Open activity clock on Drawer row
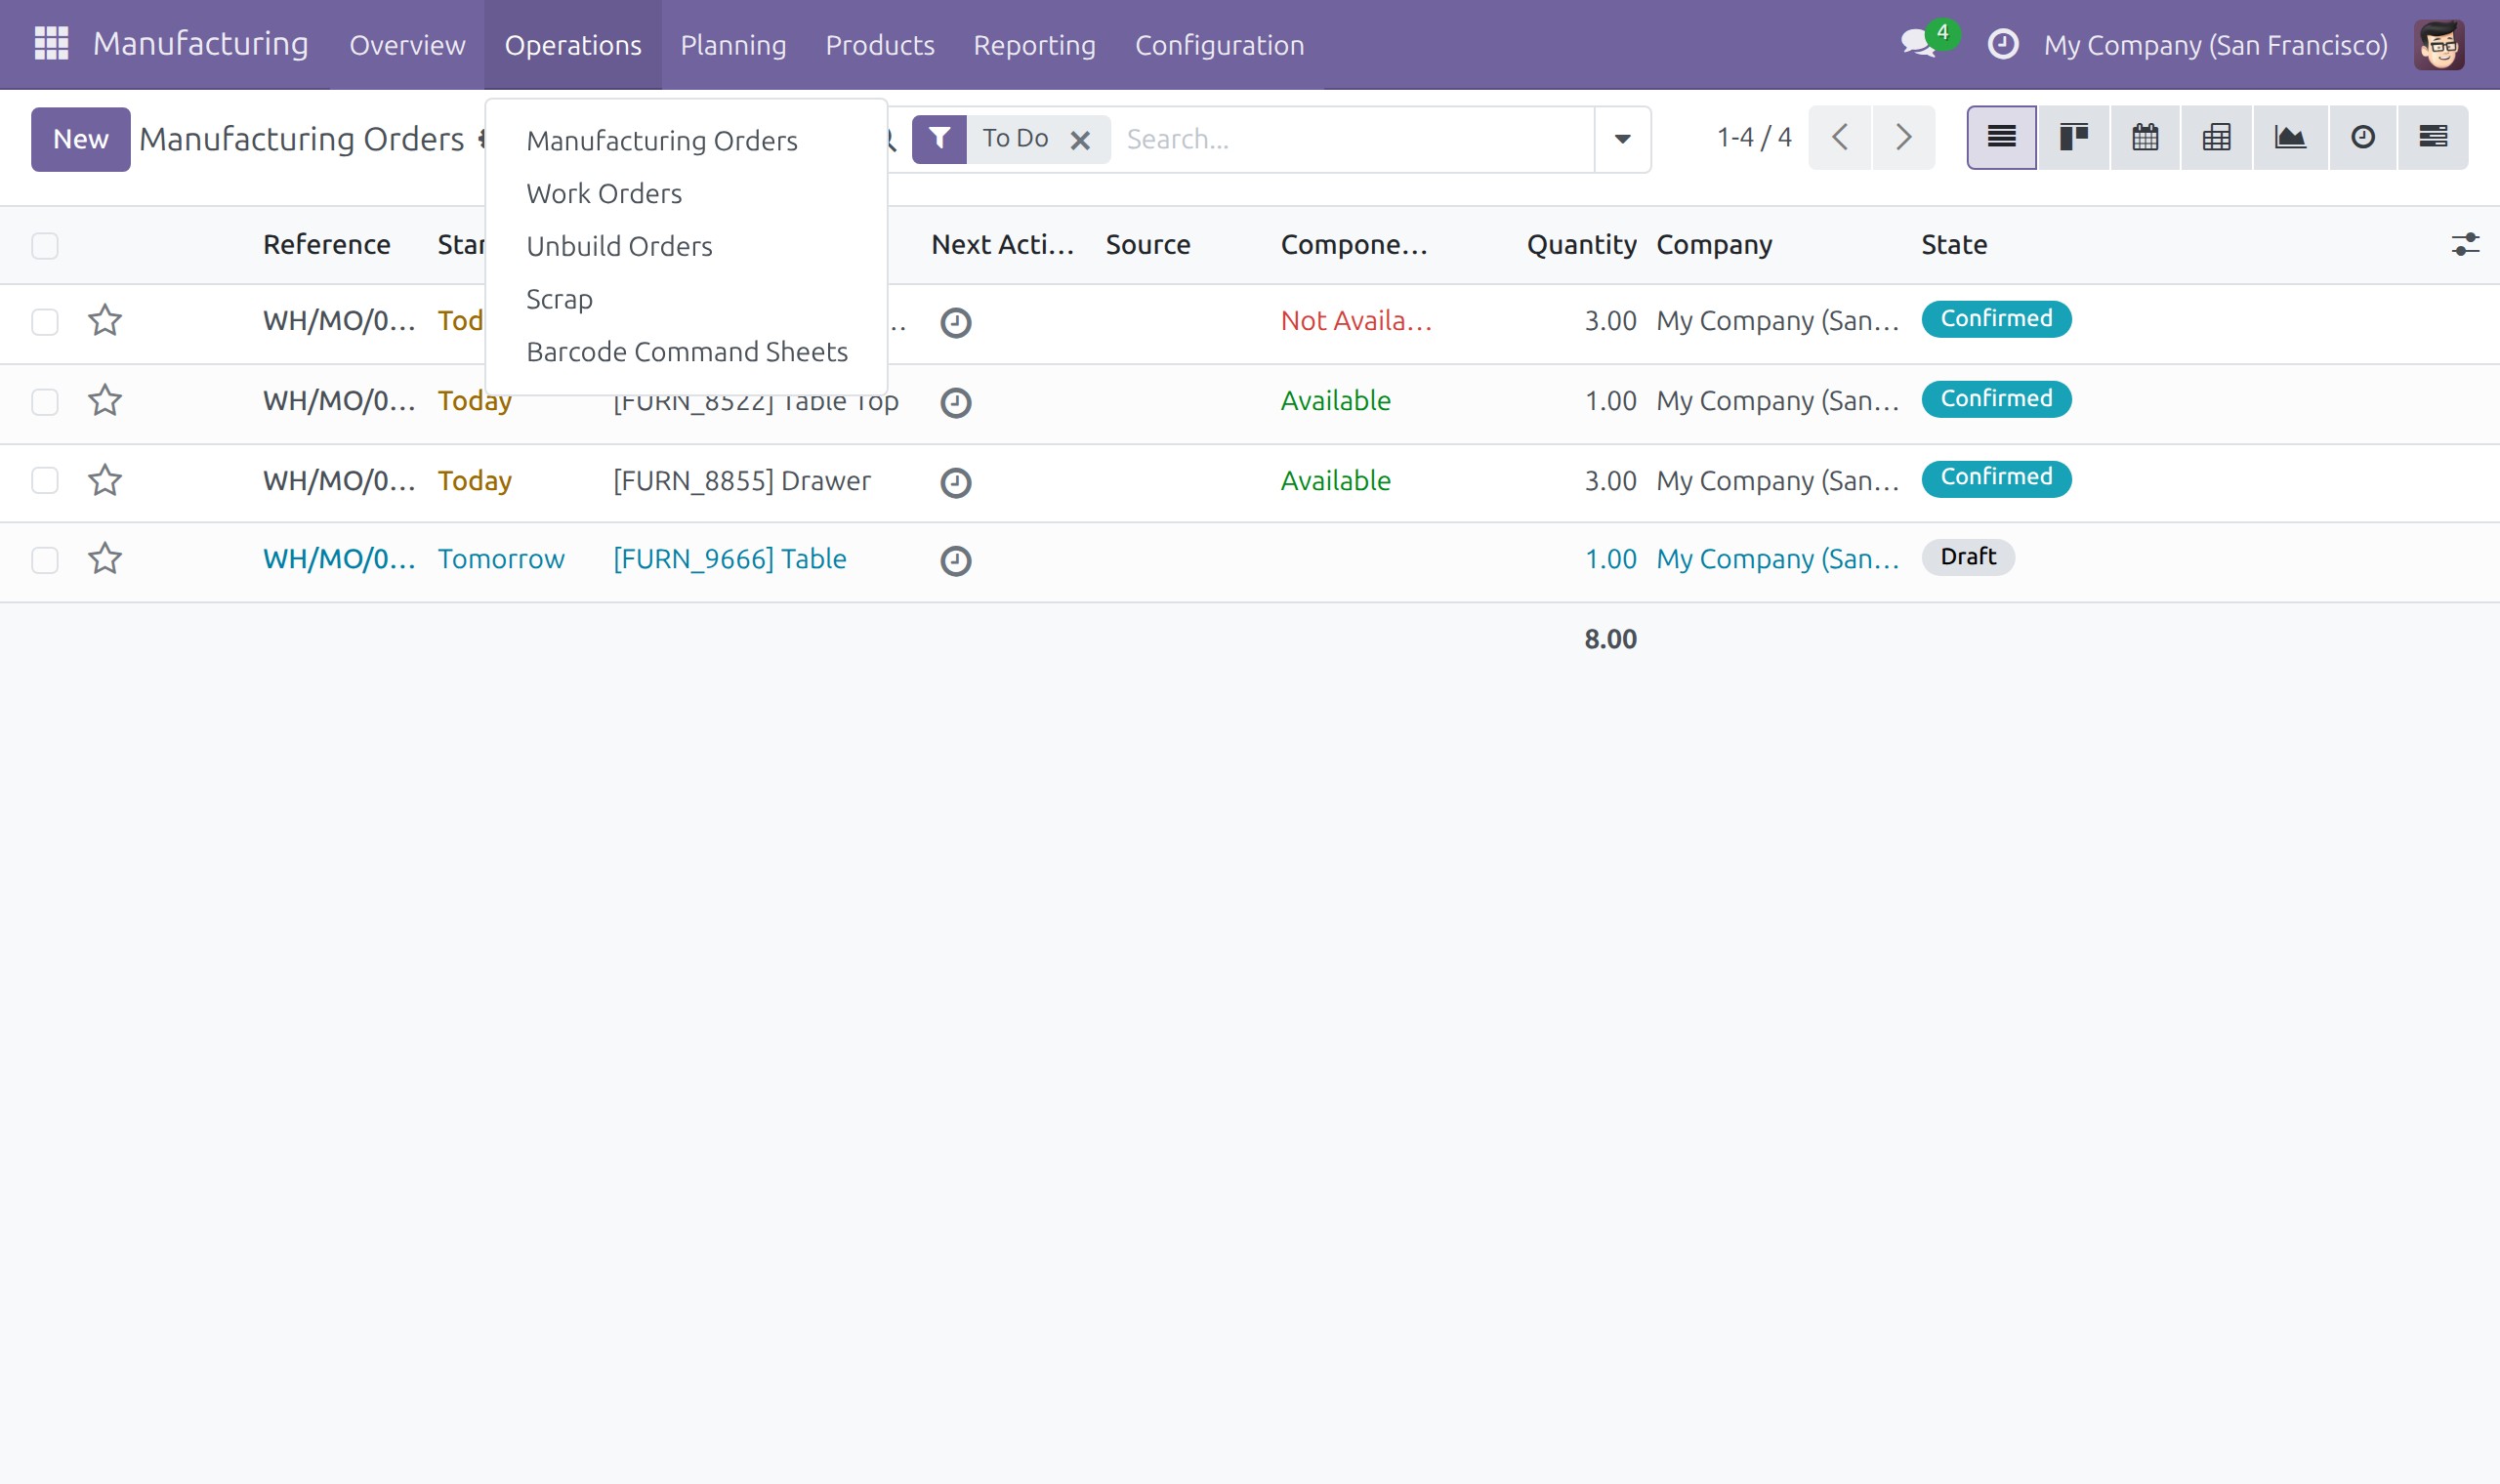The width and height of the screenshot is (2500, 1484). pos(956,482)
